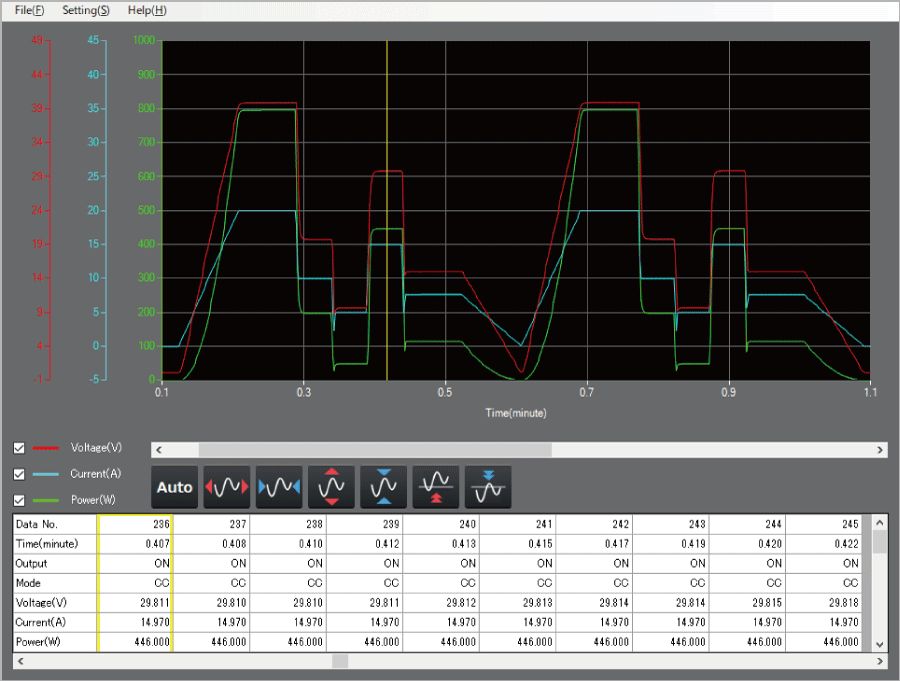Expand the waveform vertically with red arrows icon
This screenshot has width=900, height=681.
point(331,487)
